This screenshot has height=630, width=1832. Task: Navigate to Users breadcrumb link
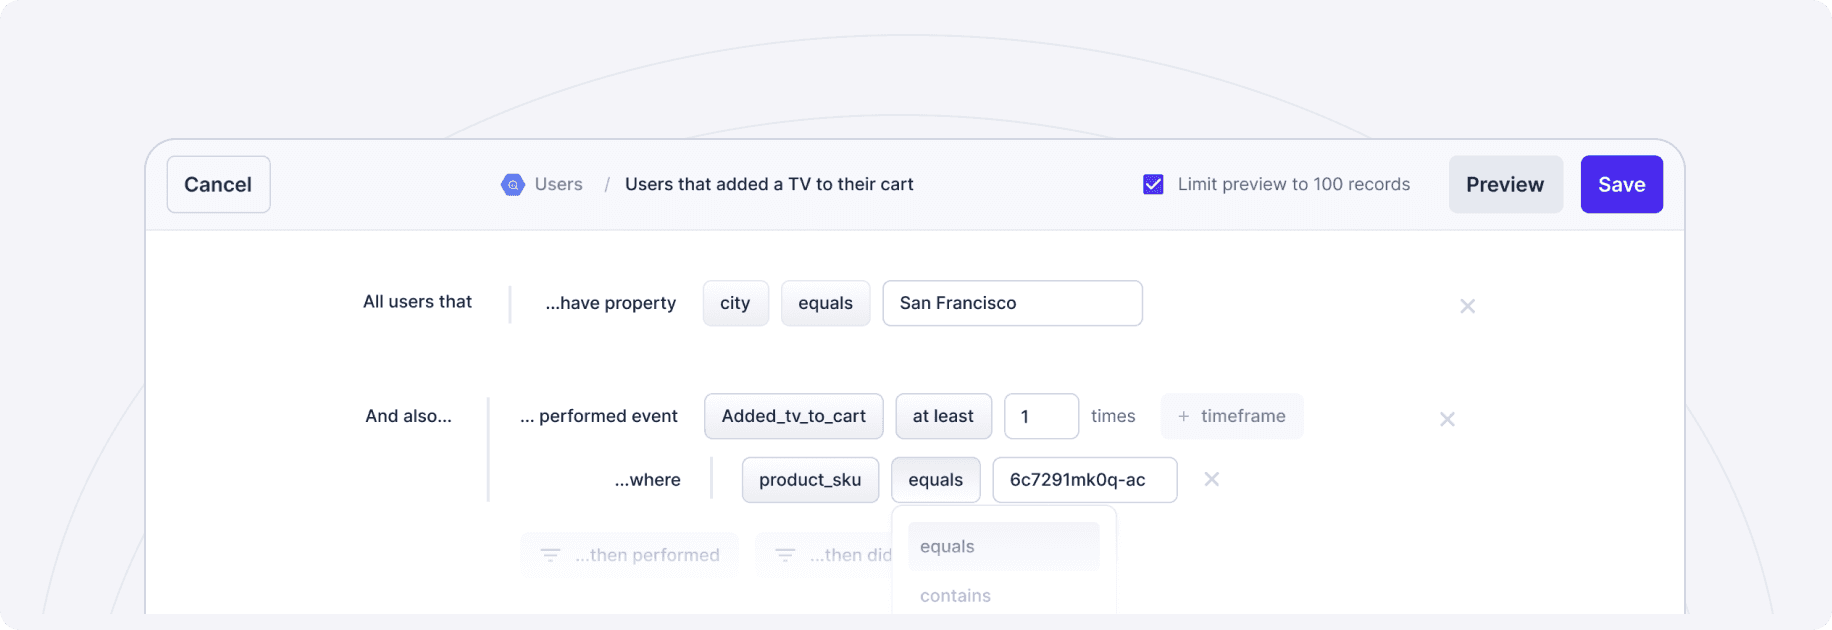coord(558,185)
